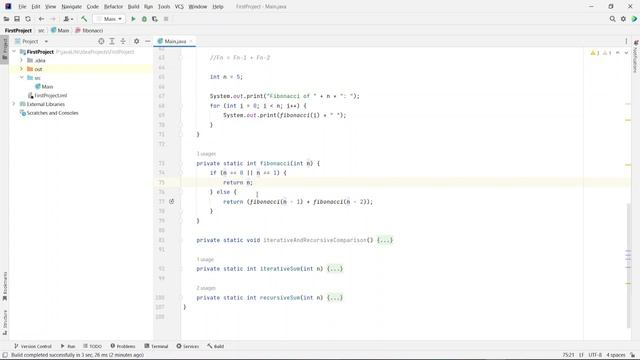The width and height of the screenshot is (640, 360).
Task: Open Search Everywhere magnifier icon
Action: [x=612, y=19]
